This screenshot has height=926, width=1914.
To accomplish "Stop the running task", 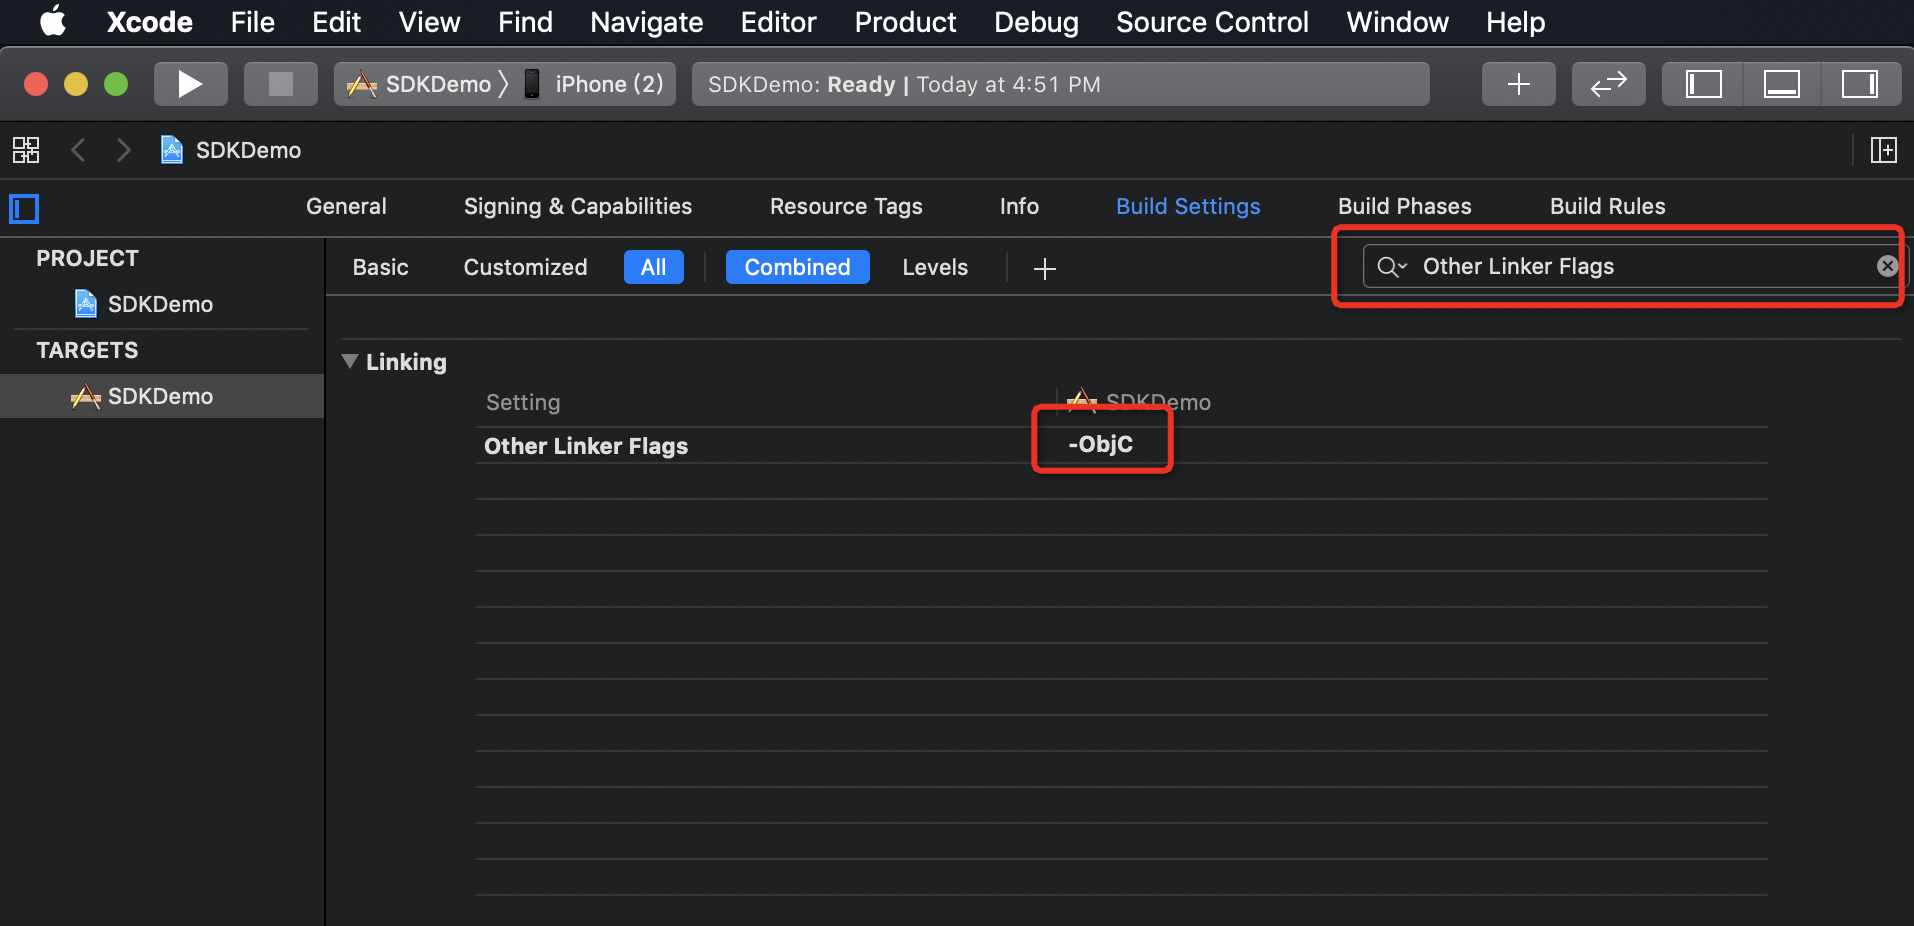I will click(281, 84).
